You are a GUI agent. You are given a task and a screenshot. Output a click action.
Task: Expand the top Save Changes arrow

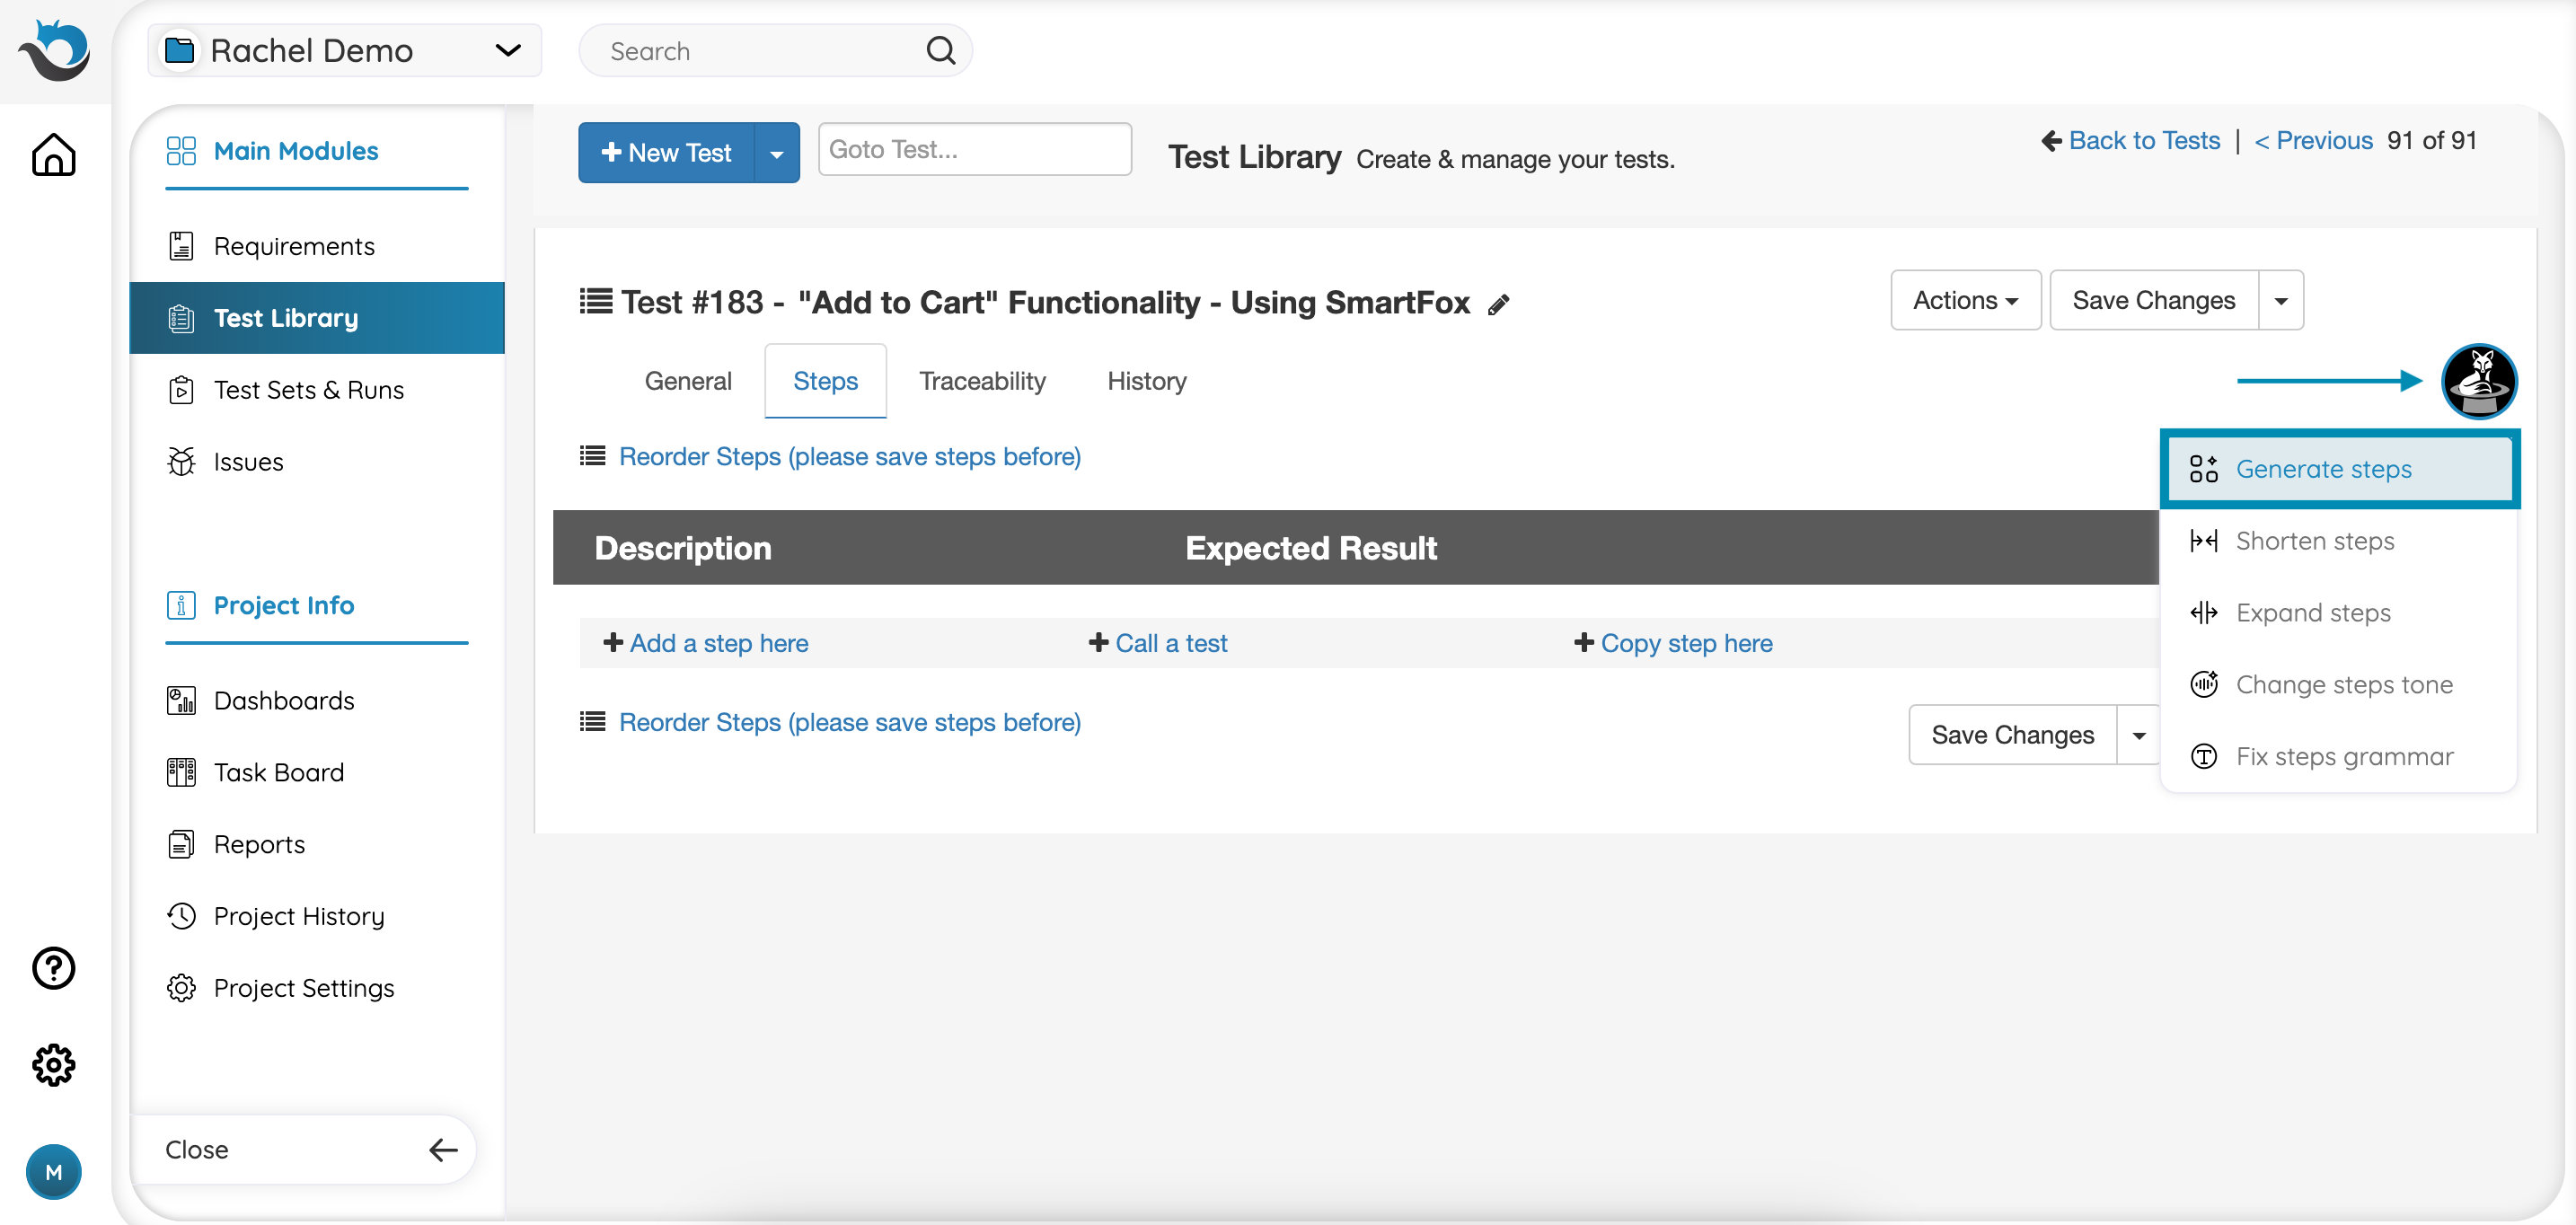click(2280, 300)
